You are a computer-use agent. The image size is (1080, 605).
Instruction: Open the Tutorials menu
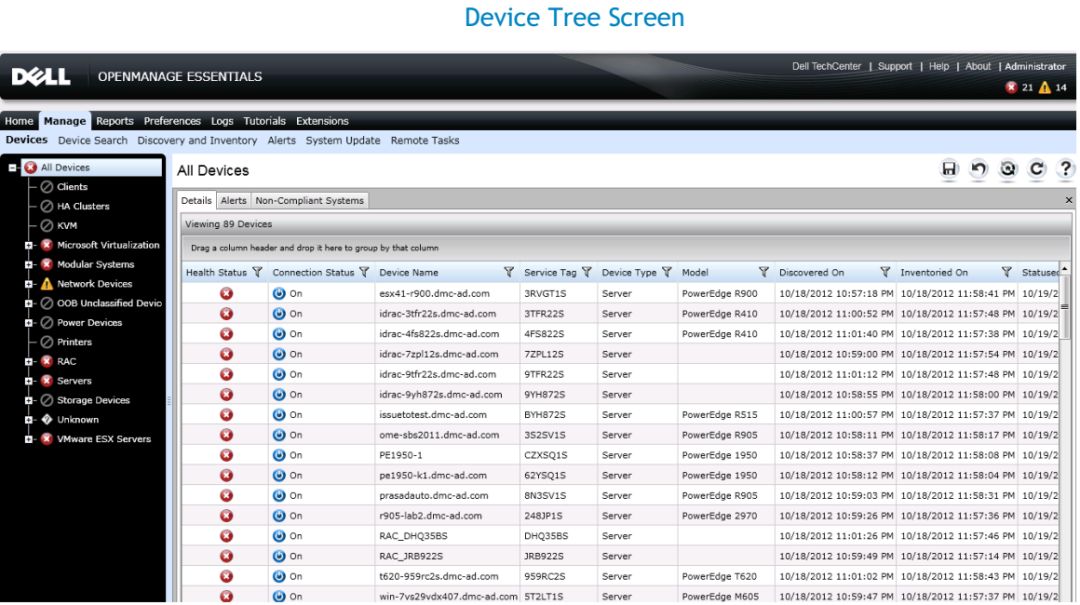[264, 121]
